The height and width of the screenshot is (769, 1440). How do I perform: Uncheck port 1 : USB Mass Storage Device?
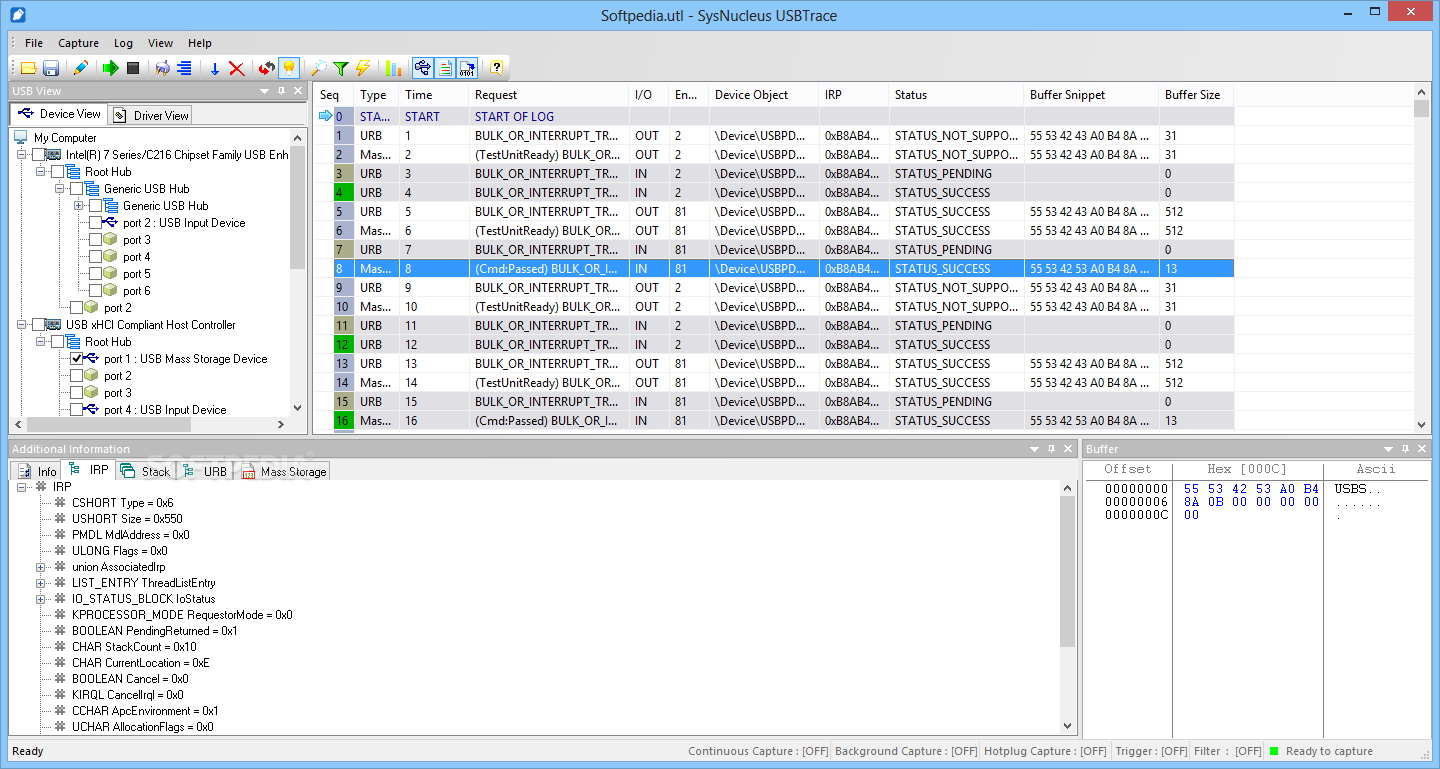(77, 359)
